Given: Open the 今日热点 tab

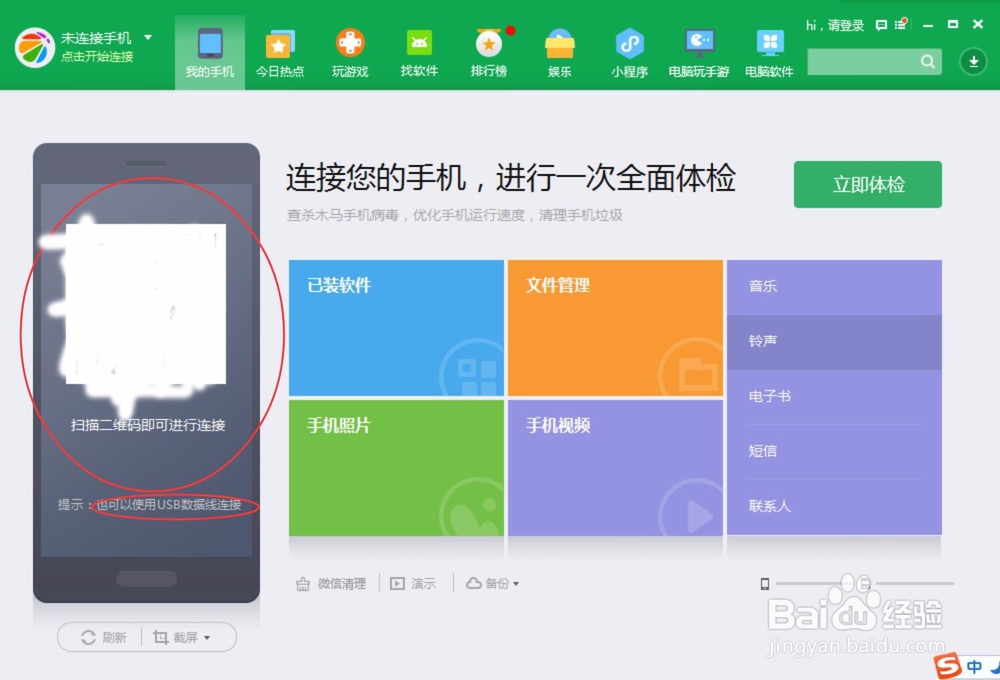Looking at the screenshot, I should tap(279, 53).
